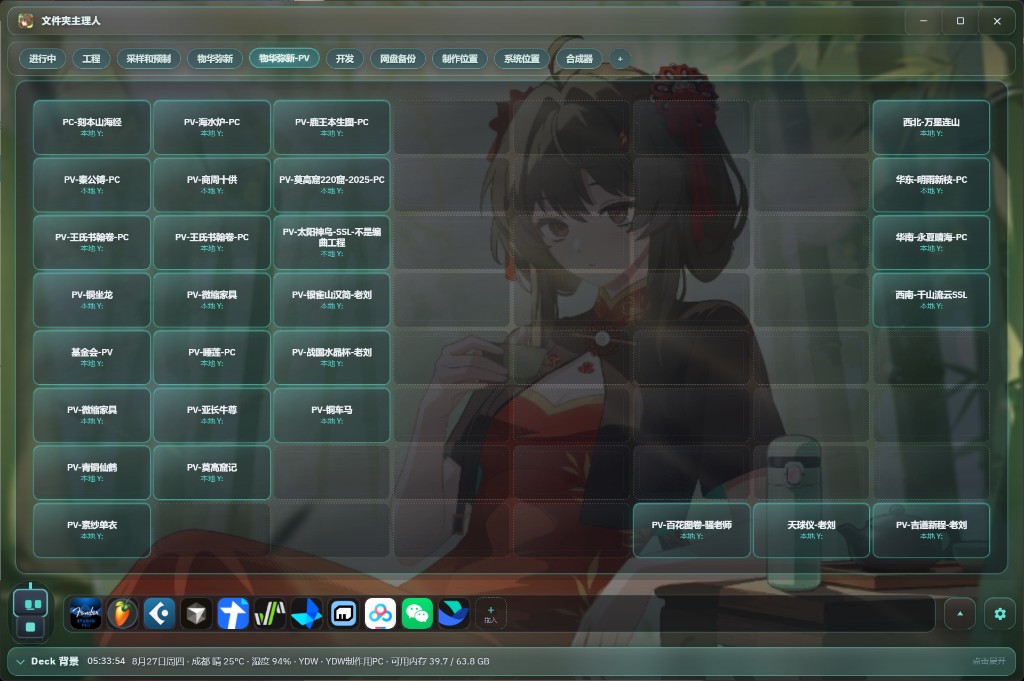Click the up-arrow button beside the dock
1024x681 pixels.
click(960, 614)
